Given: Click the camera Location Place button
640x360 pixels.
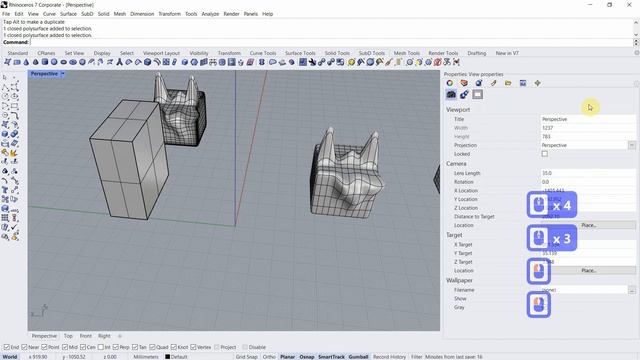Looking at the screenshot, I should (589, 225).
